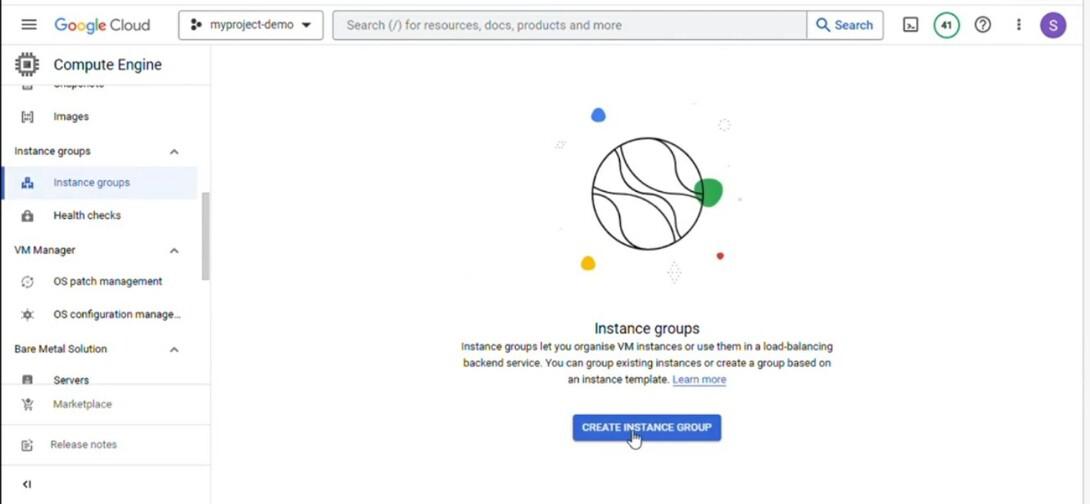Open Images in the sidebar
1090x504 pixels.
coord(71,117)
